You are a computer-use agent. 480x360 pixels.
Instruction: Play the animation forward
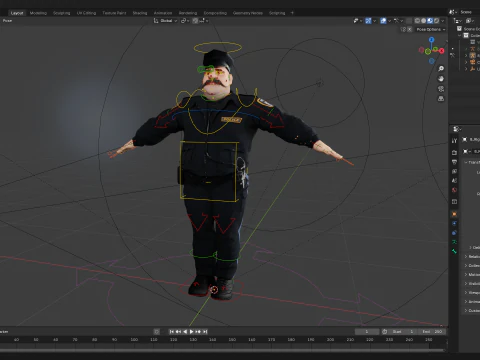pos(192,332)
